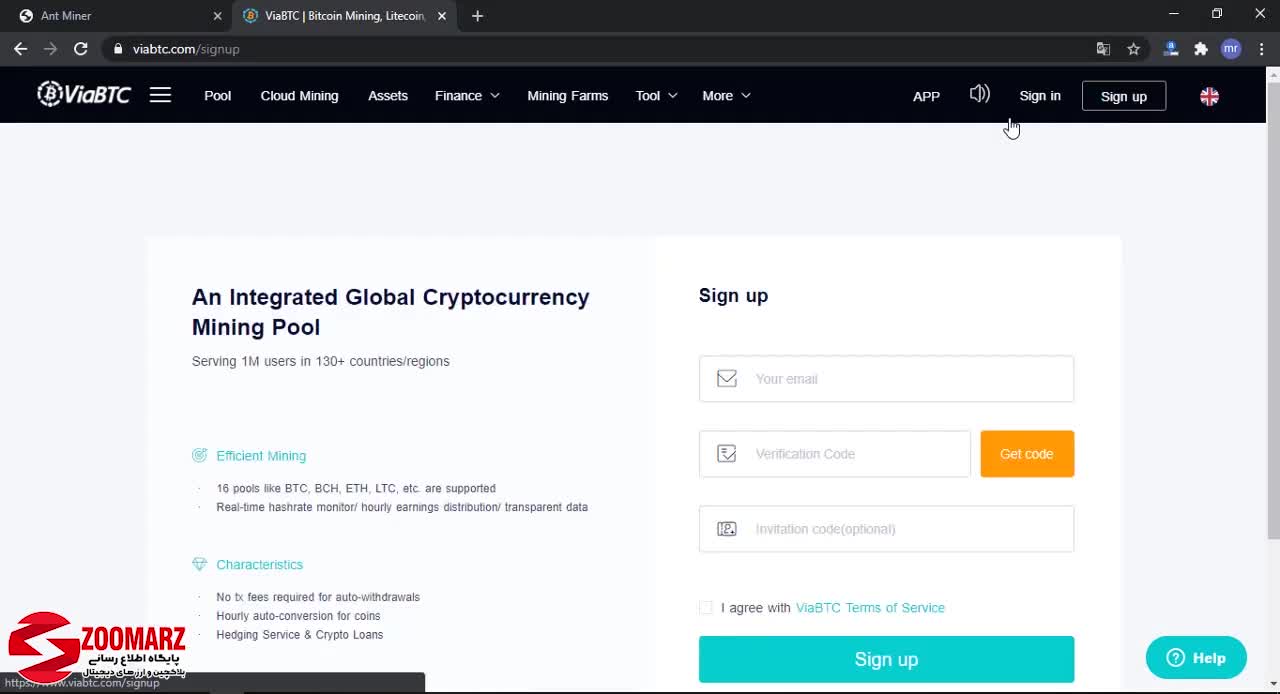Open the hamburger menu icon

pyautogui.click(x=160, y=95)
